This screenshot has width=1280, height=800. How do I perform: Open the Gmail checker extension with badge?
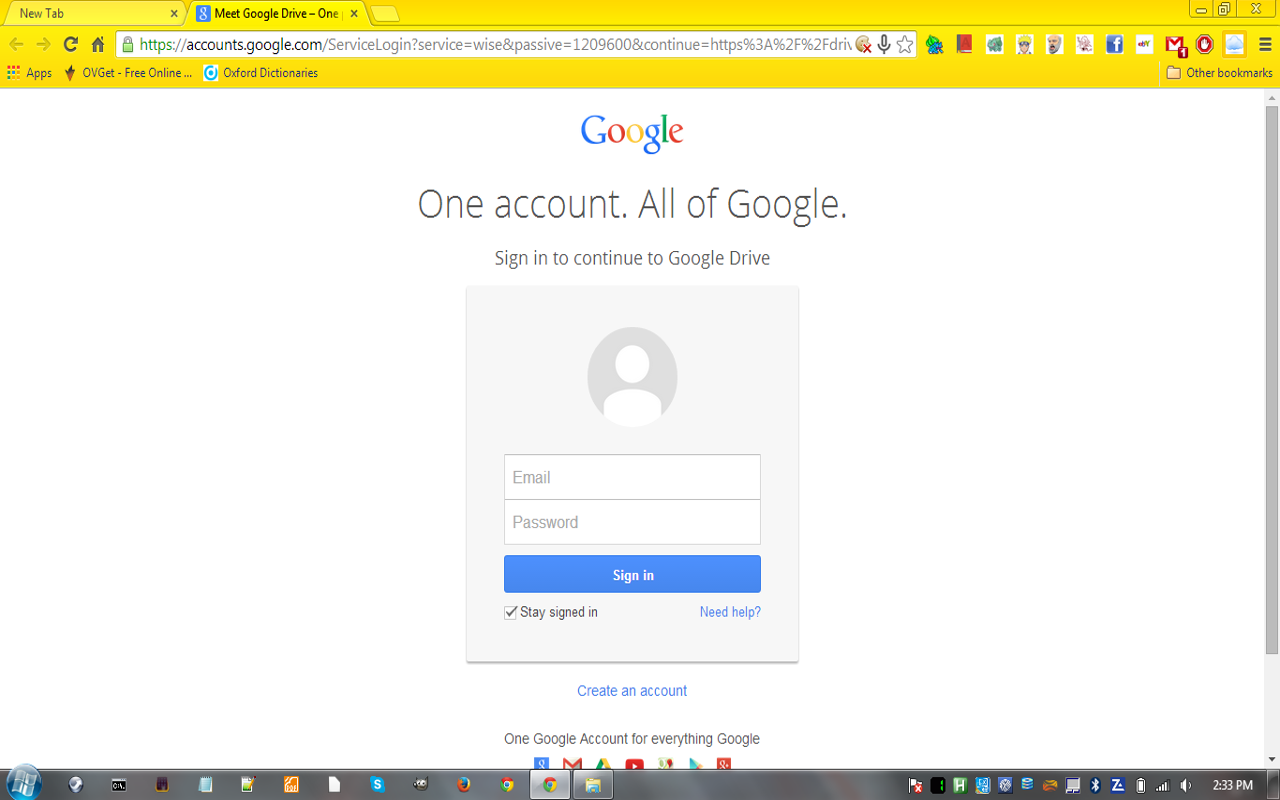click(1176, 45)
